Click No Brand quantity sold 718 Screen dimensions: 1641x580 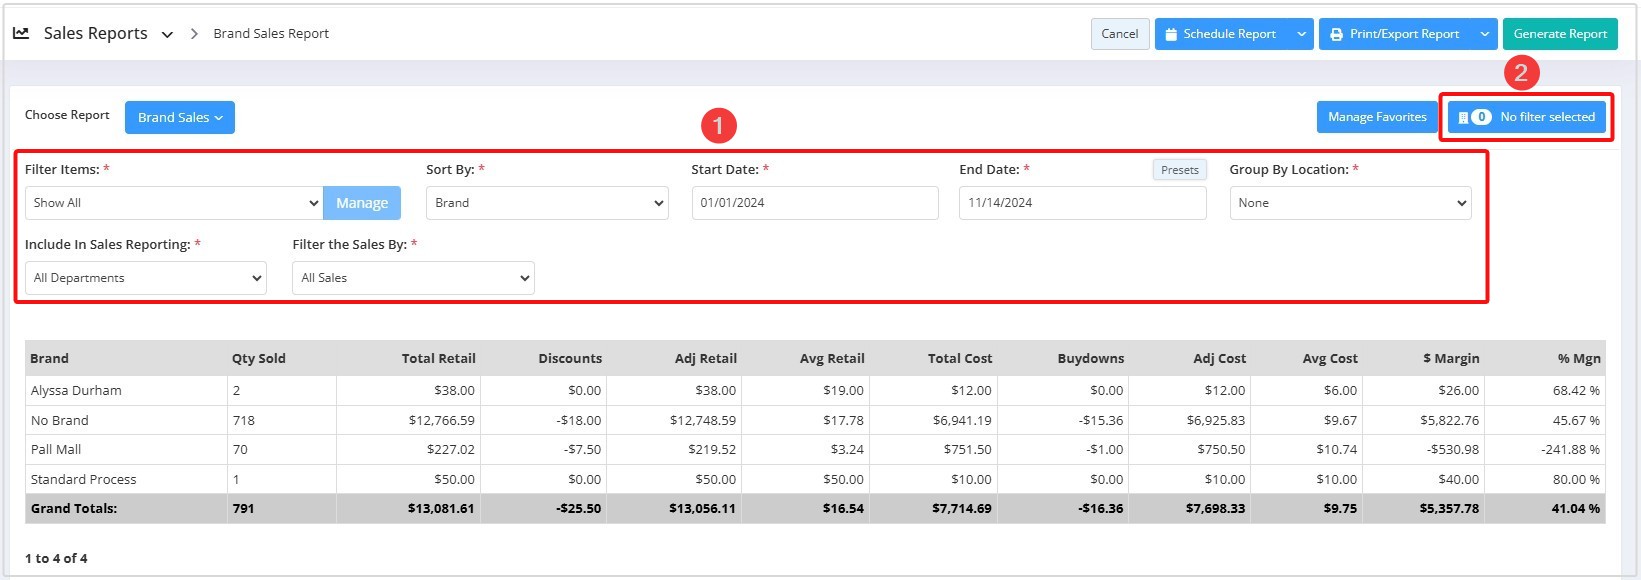pos(244,421)
